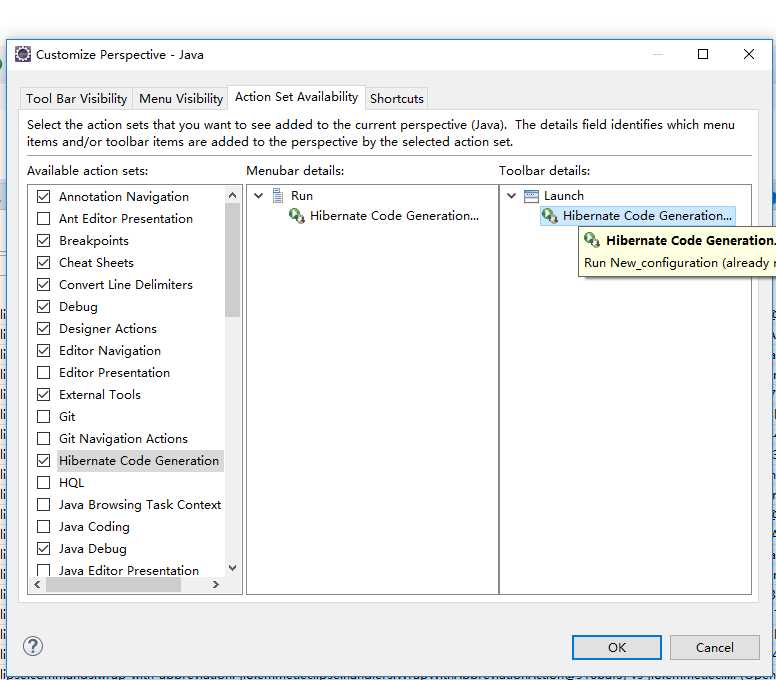Enable the Git action set checkbox
The image size is (776, 680).
point(44,416)
